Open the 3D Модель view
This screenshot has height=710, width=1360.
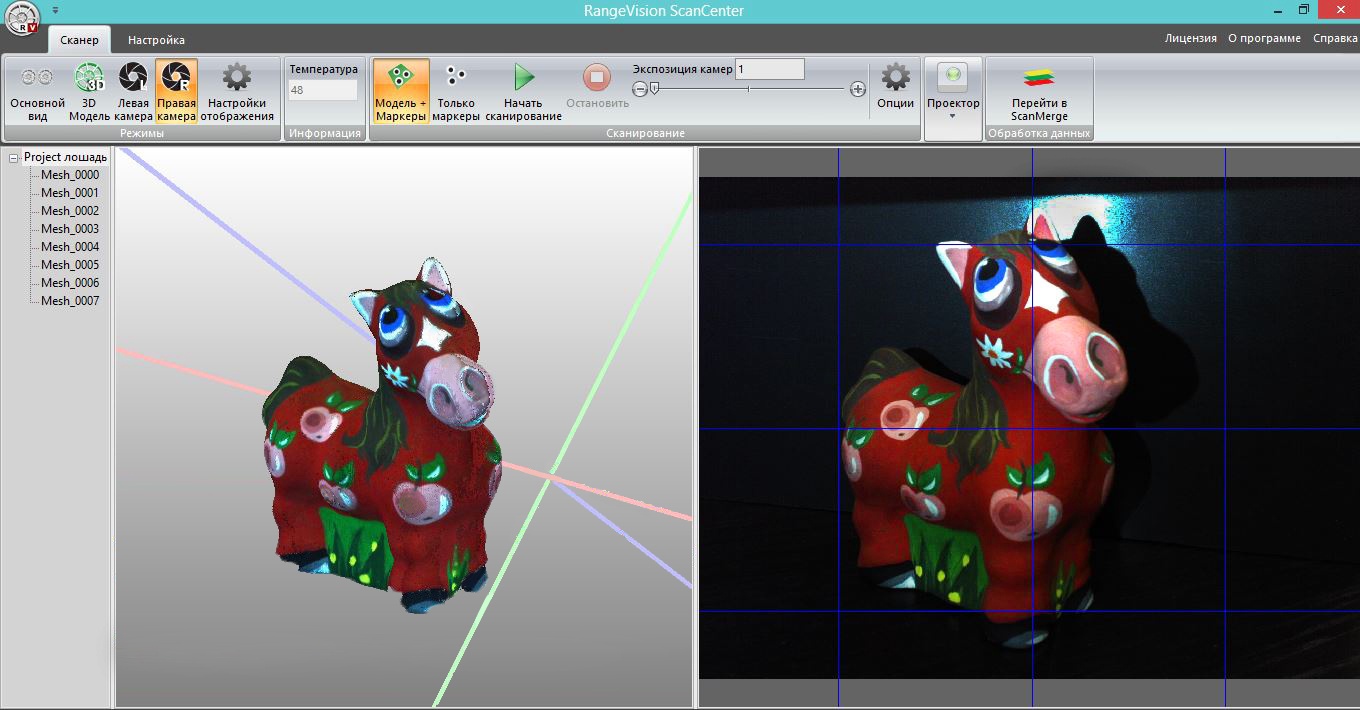click(x=89, y=91)
